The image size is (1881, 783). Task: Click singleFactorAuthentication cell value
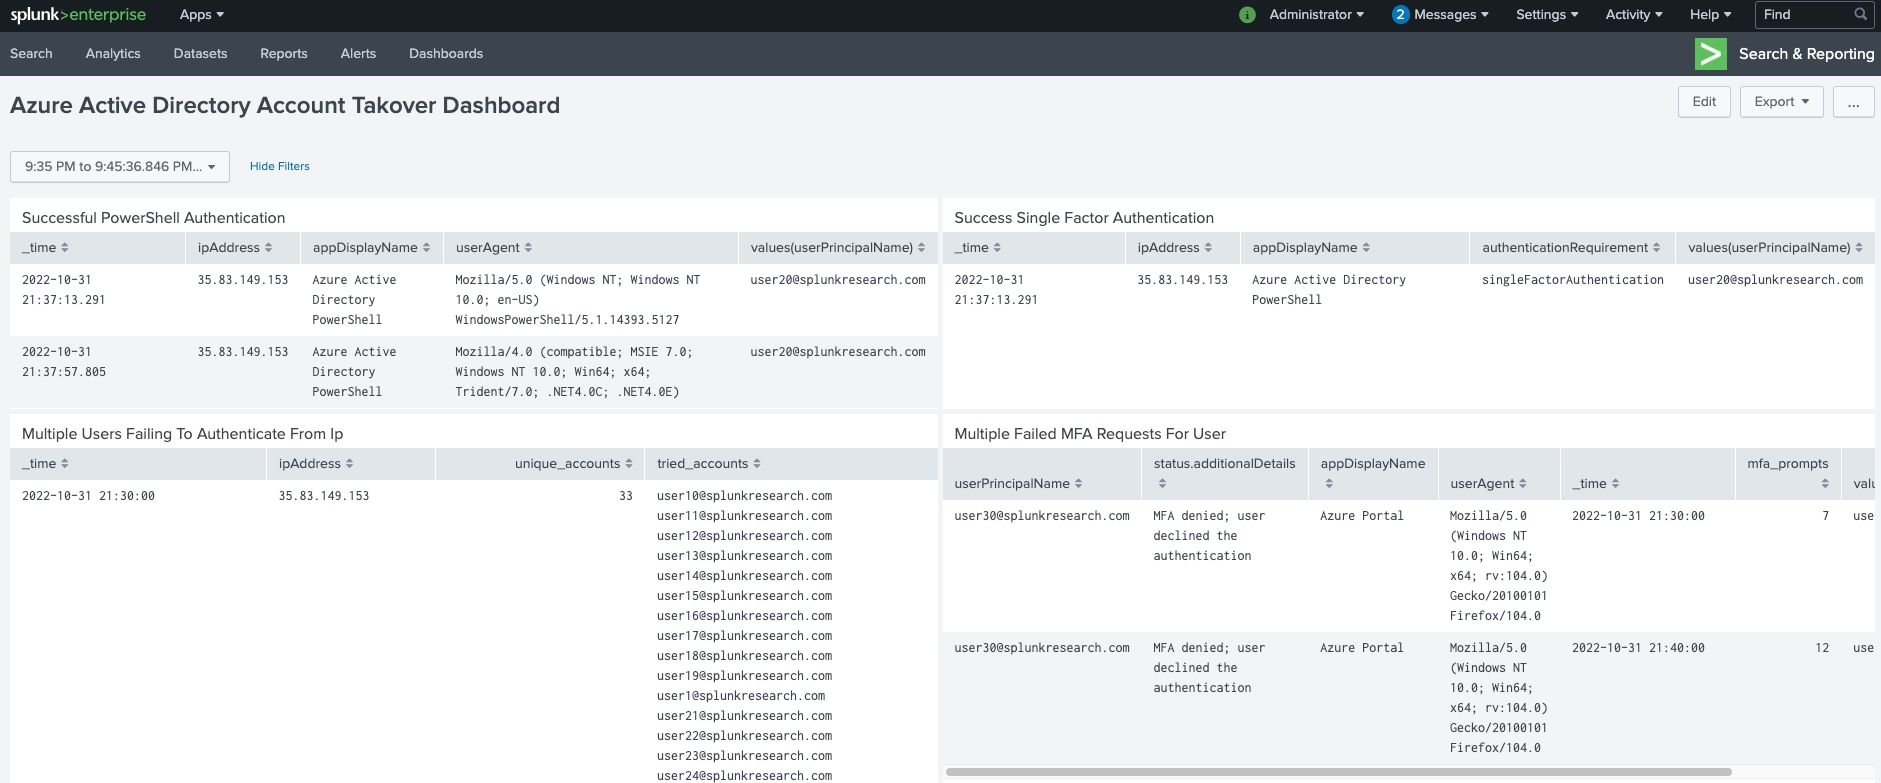(1573, 280)
